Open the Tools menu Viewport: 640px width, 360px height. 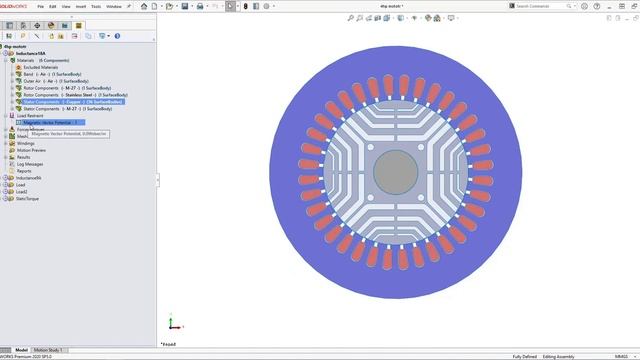(96, 7)
